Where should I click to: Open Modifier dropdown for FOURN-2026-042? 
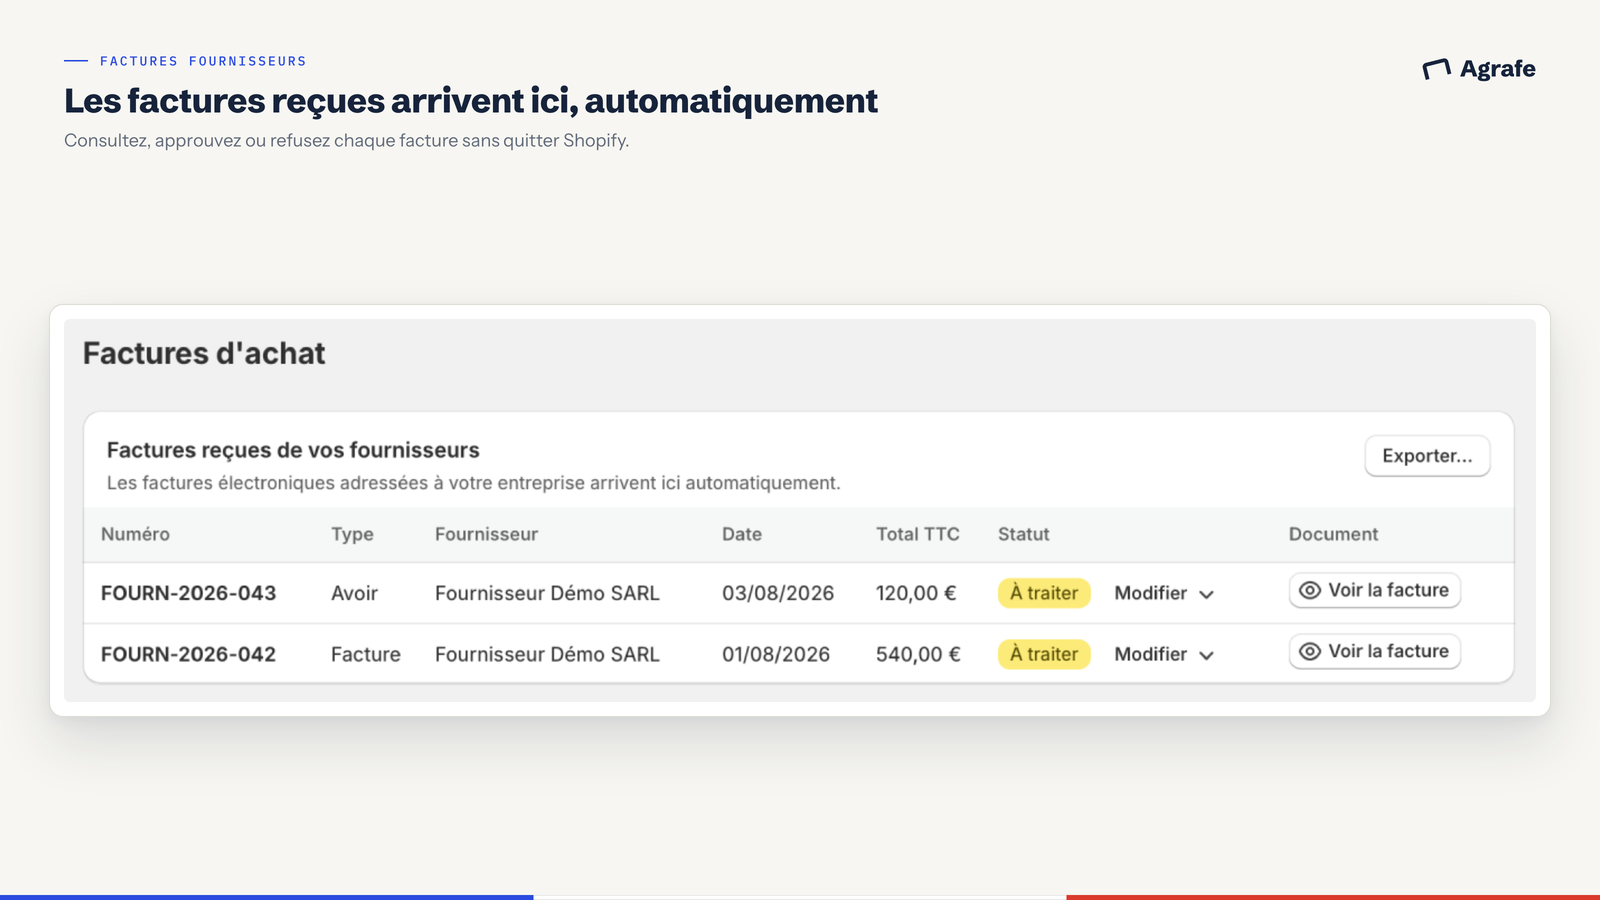pos(1164,654)
